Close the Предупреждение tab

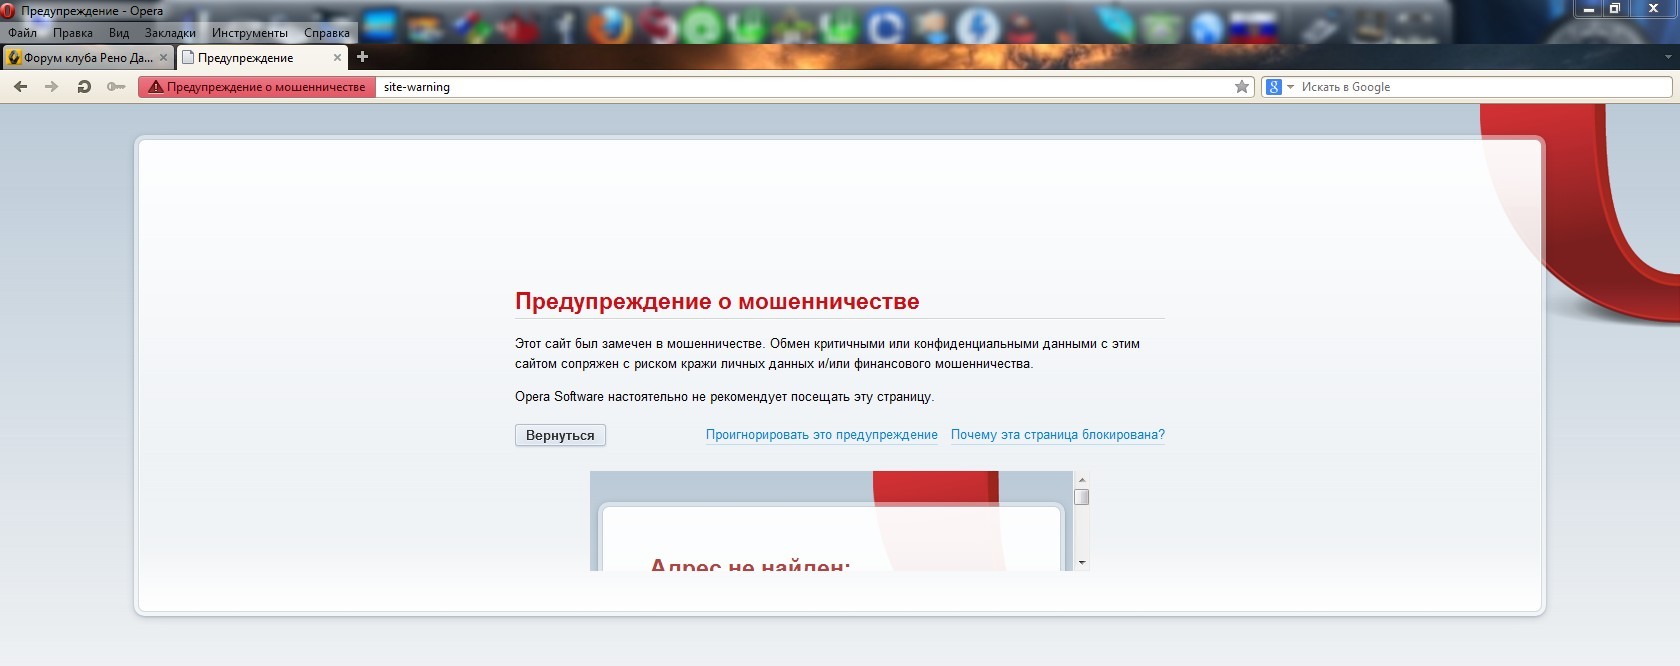point(337,58)
